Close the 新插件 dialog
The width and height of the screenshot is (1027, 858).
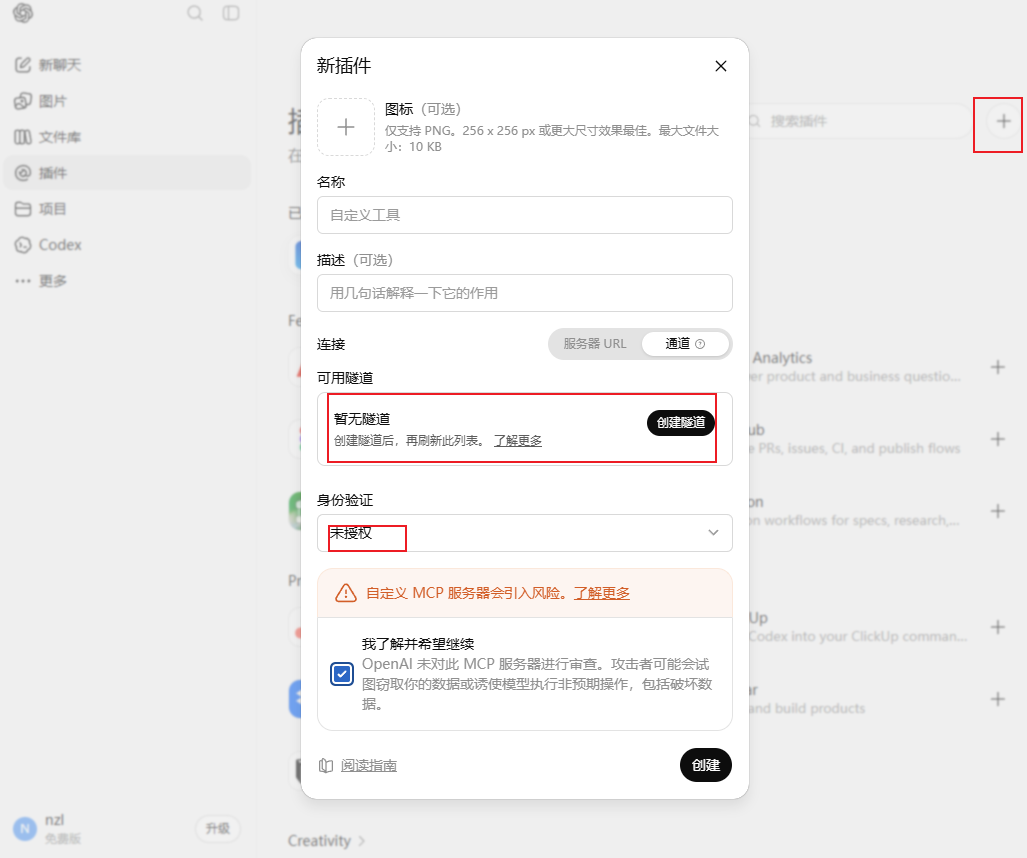coord(721,66)
